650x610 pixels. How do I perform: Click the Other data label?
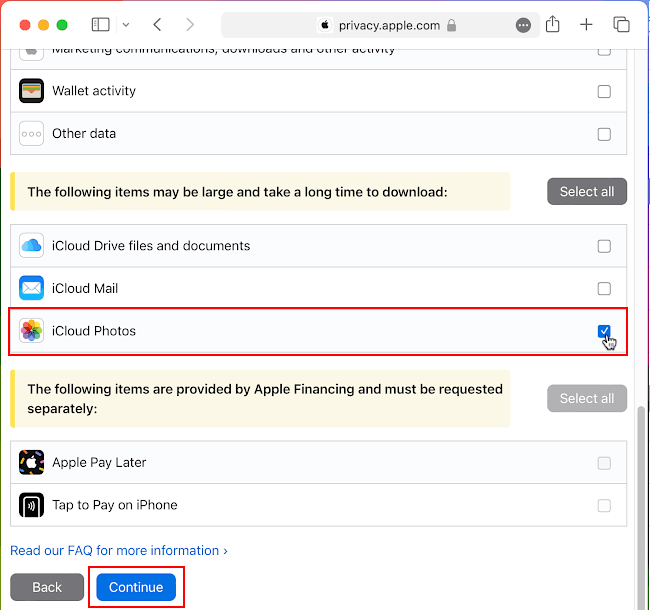click(84, 133)
